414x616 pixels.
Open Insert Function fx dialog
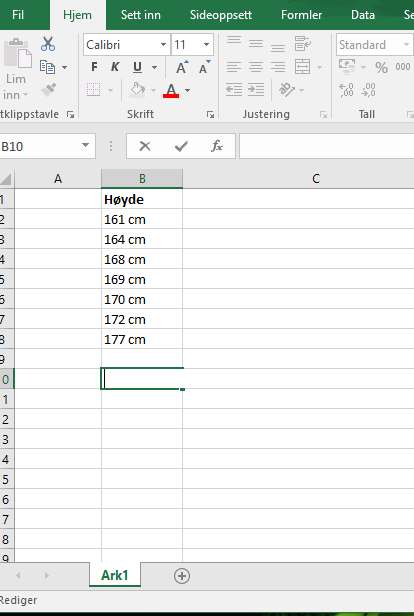pyautogui.click(x=217, y=146)
